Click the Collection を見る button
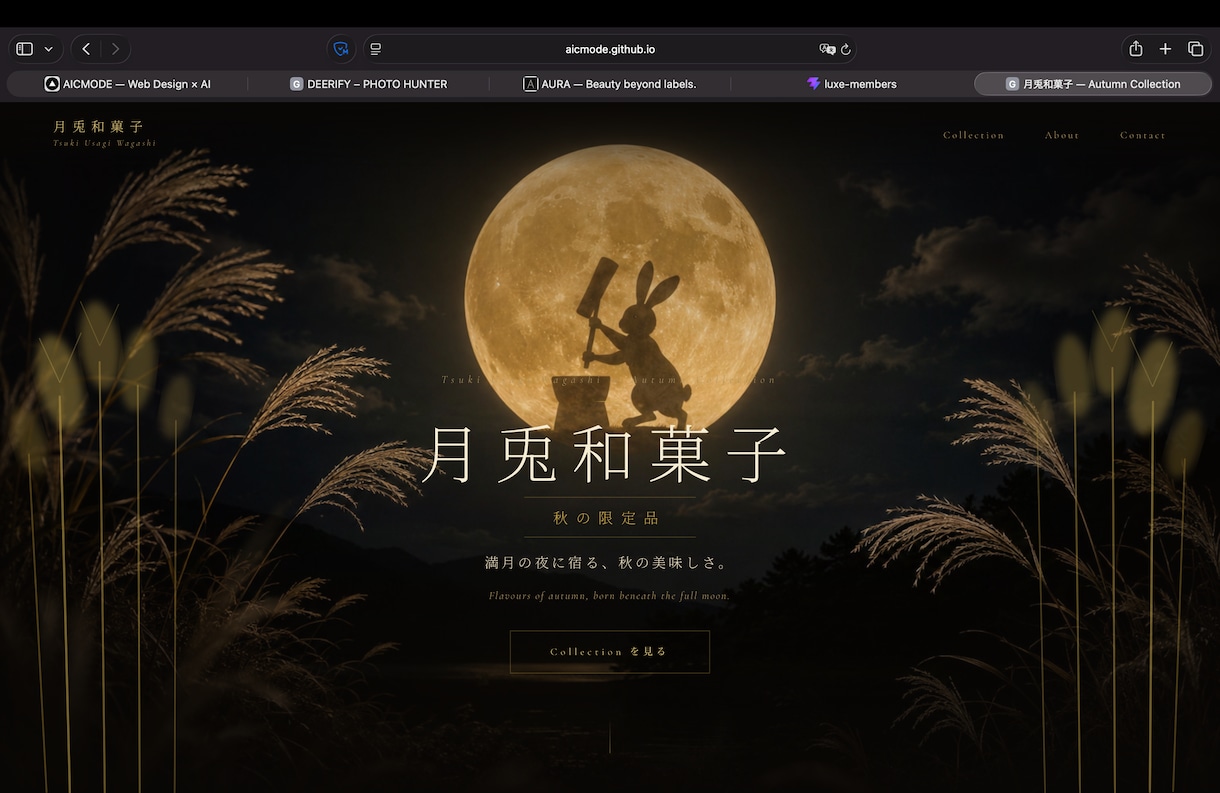This screenshot has width=1220, height=793. coord(610,652)
